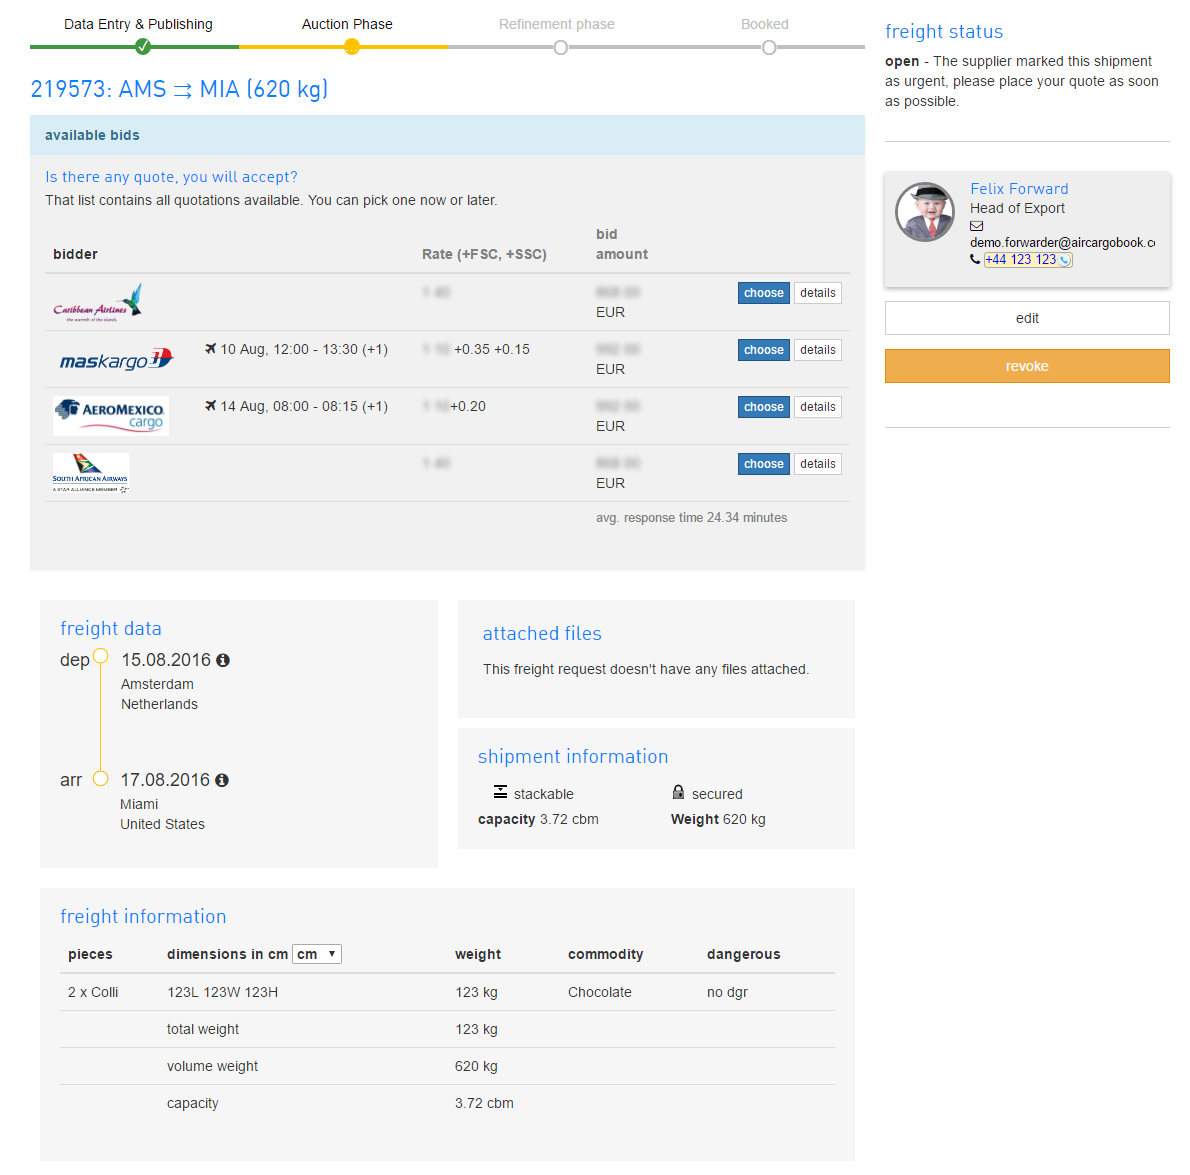Click the call icon next to the phone number
1190x1175 pixels.
[1065, 260]
